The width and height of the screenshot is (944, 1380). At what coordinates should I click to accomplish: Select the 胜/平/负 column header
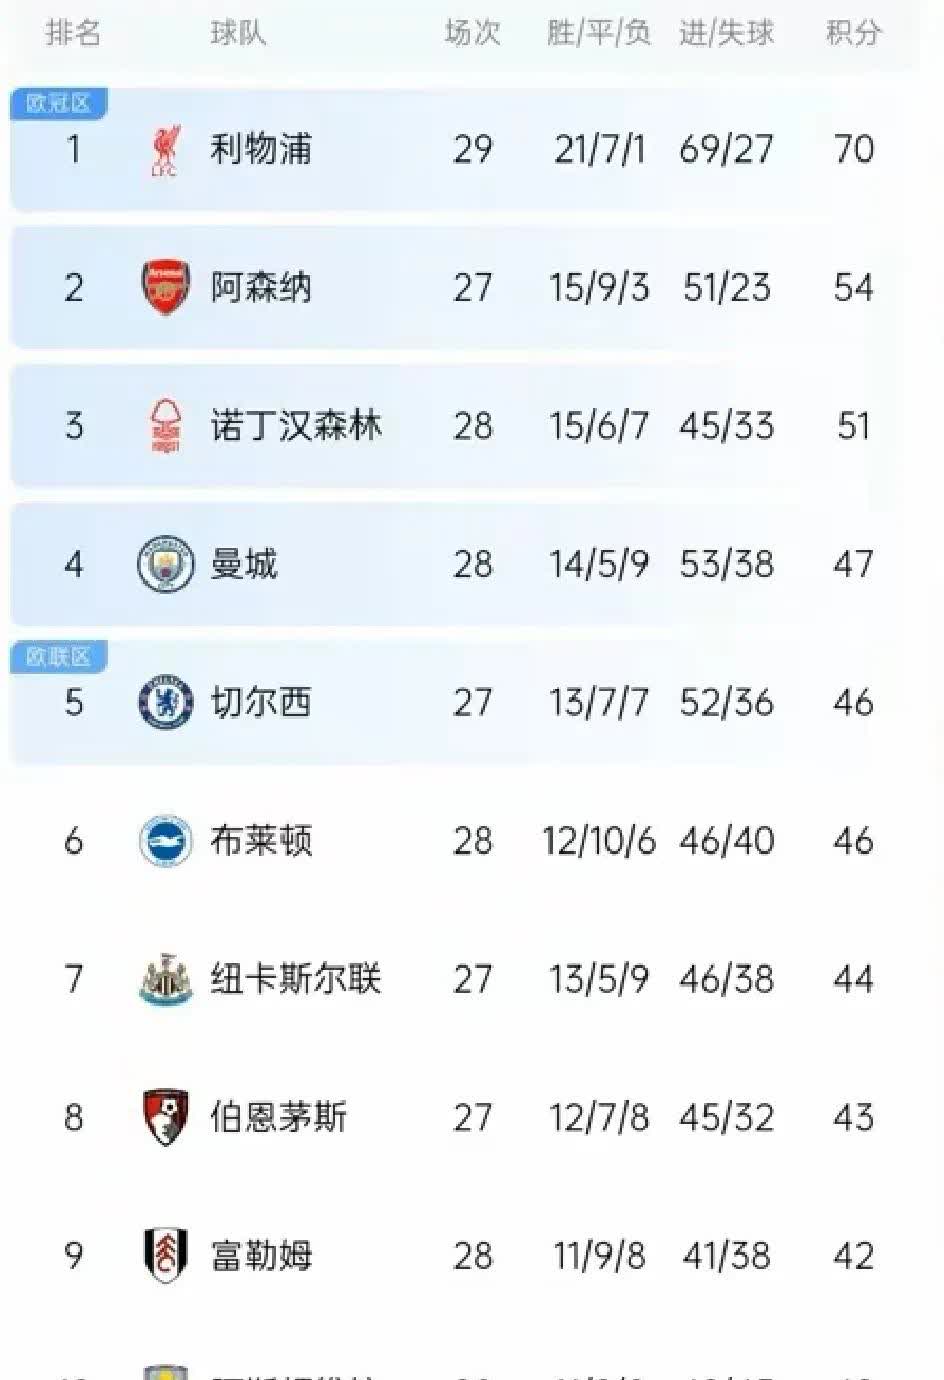(x=598, y=33)
